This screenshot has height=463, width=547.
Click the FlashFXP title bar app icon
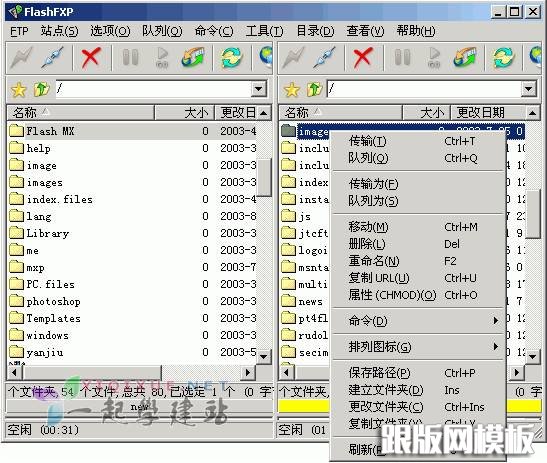click(x=15, y=12)
